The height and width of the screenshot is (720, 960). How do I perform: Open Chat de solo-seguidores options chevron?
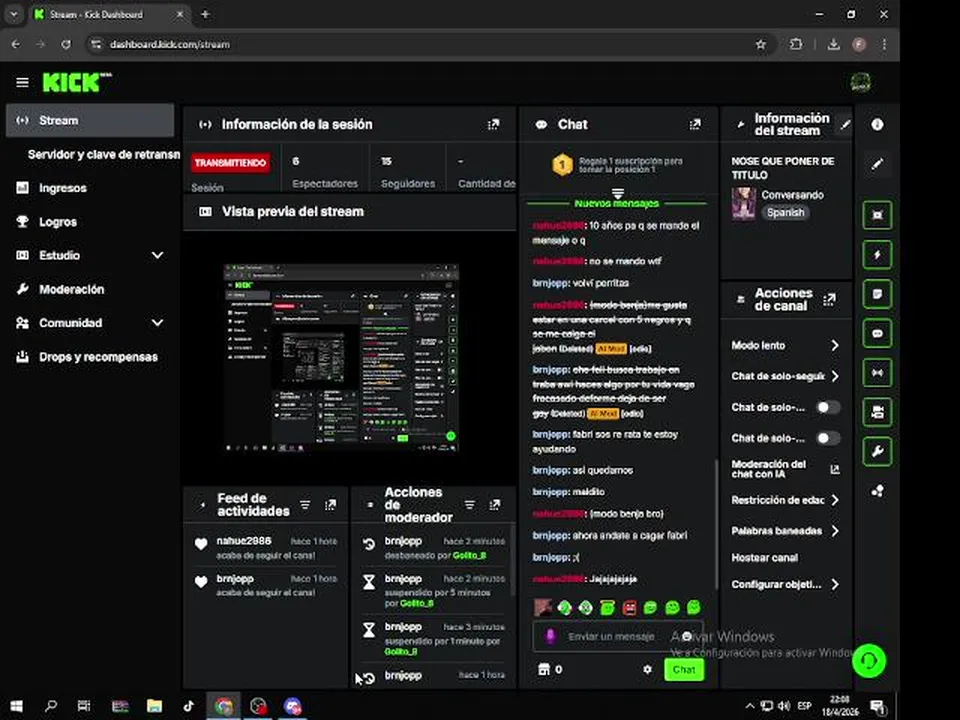[x=835, y=376]
